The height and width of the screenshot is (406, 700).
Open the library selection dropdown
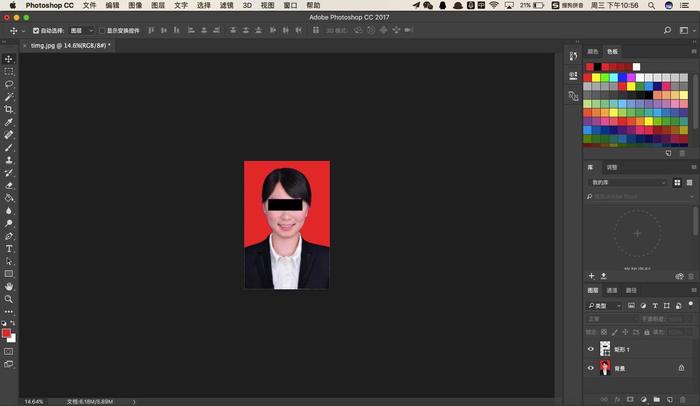[628, 182]
